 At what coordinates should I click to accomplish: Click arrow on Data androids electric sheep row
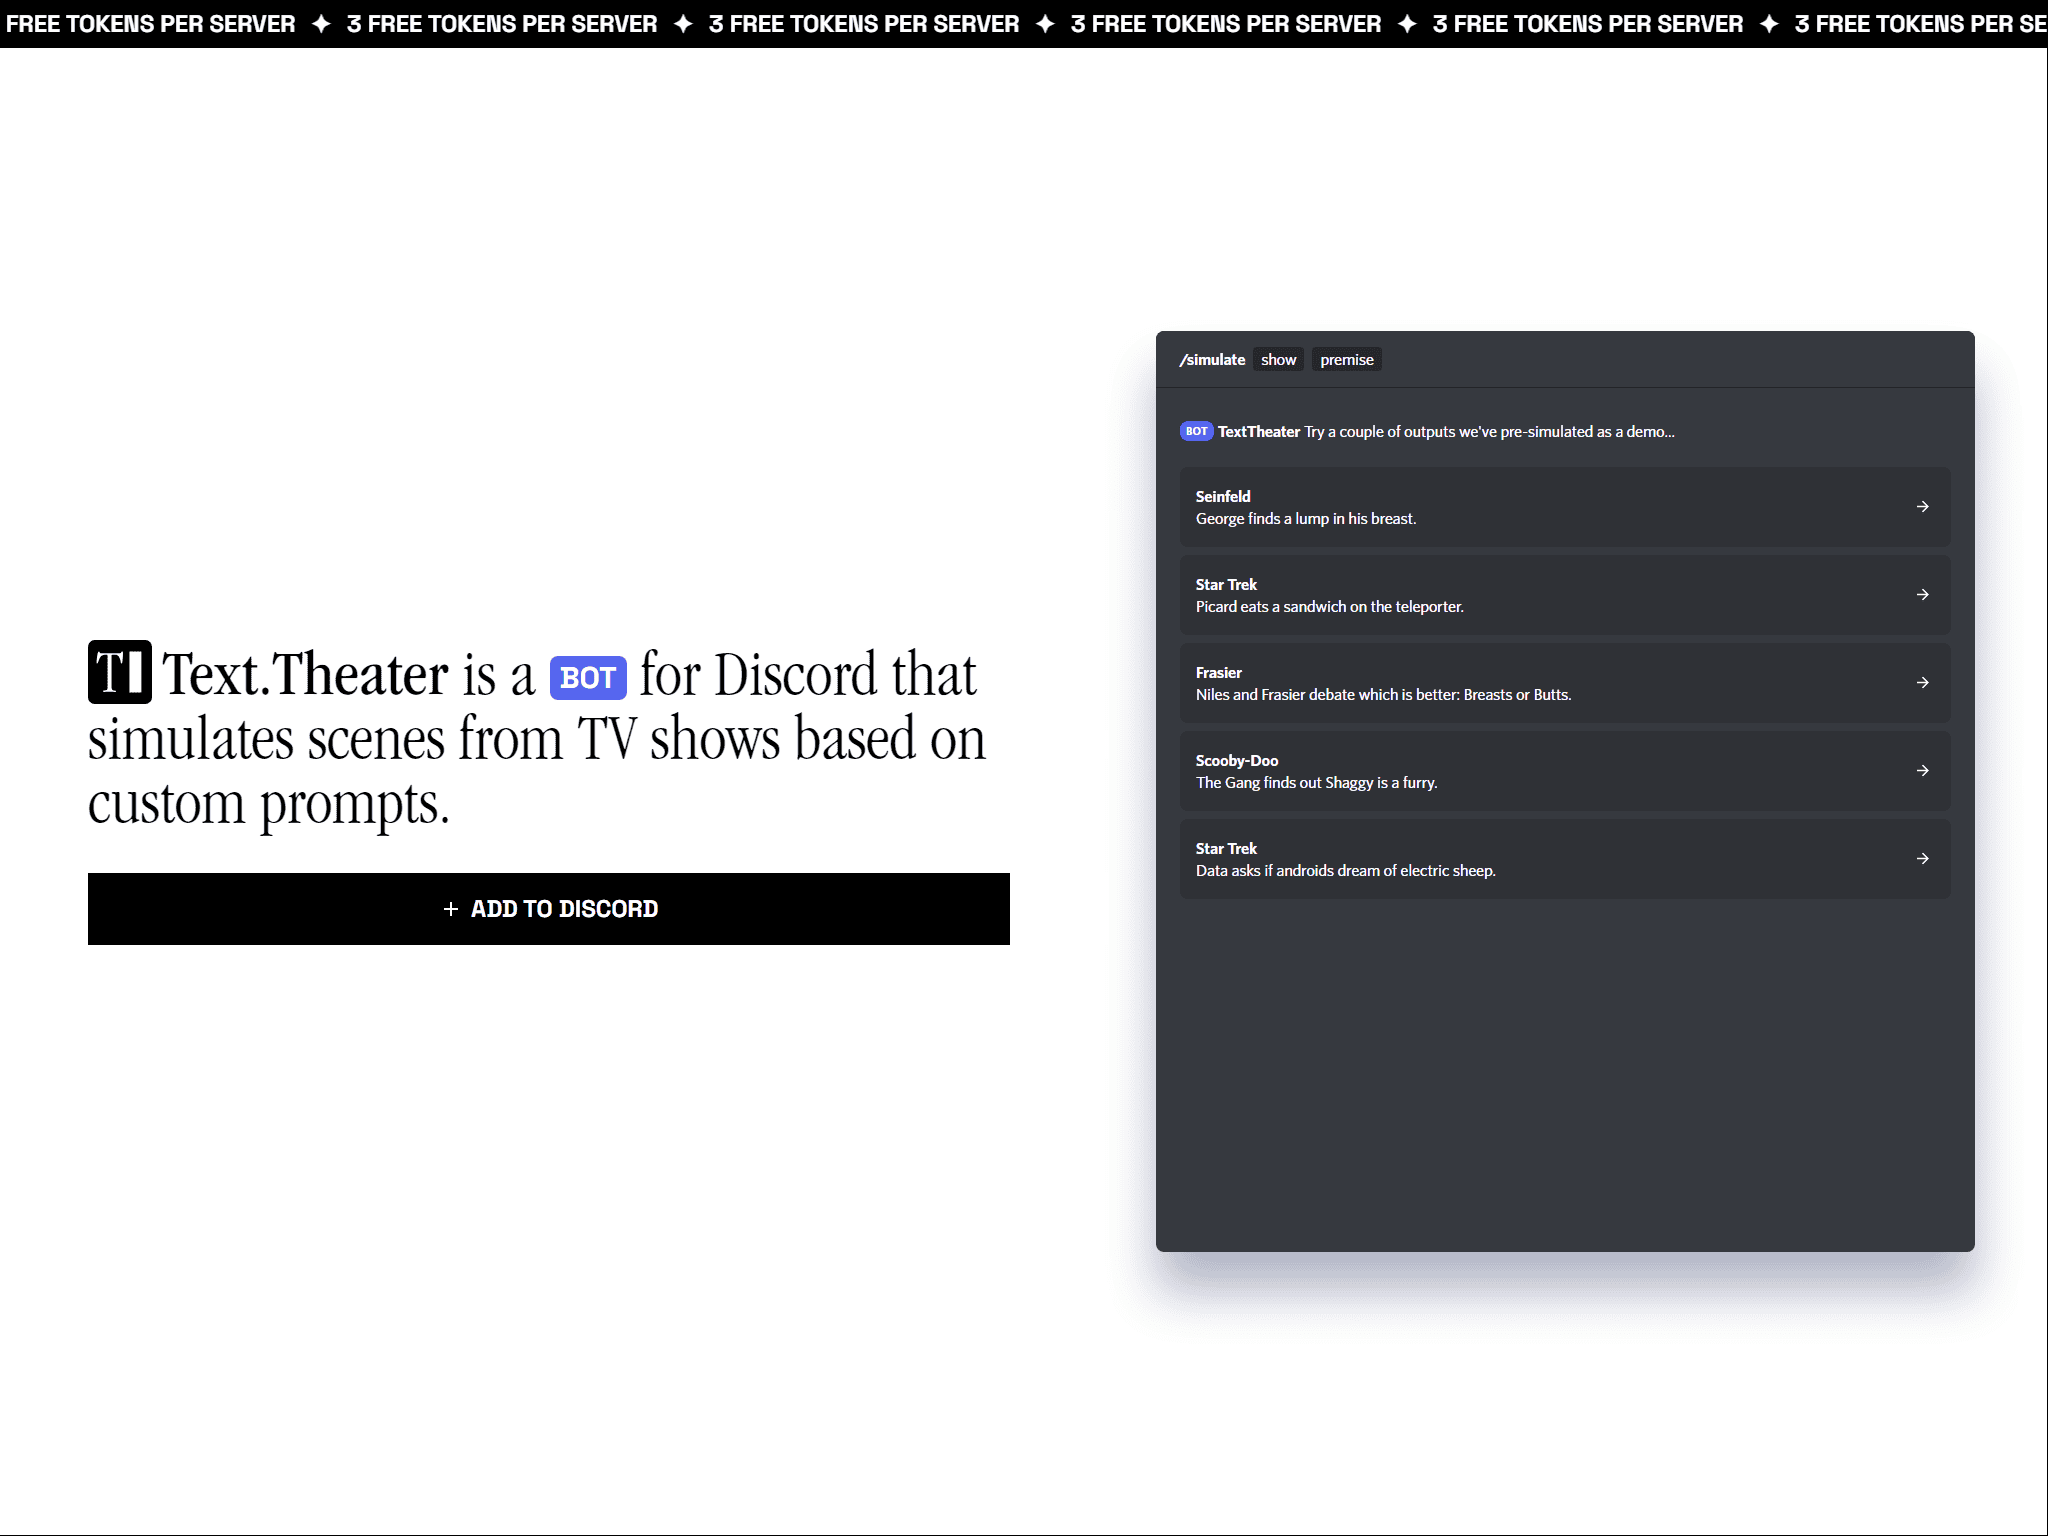click(x=1922, y=859)
